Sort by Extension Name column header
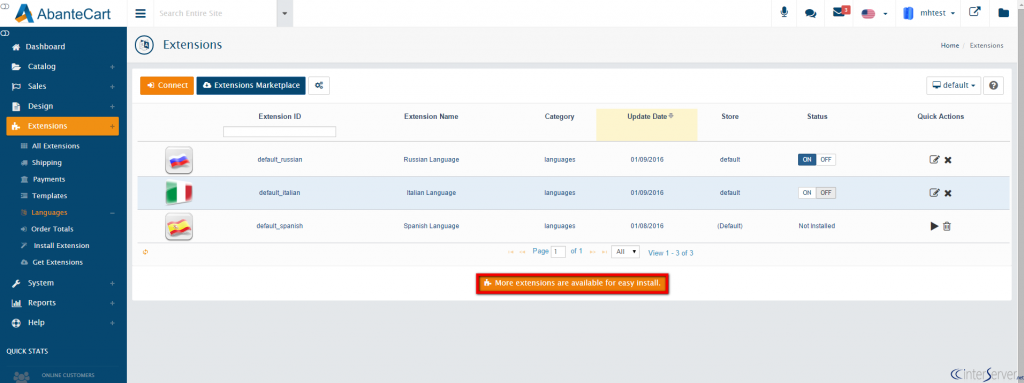 431,116
